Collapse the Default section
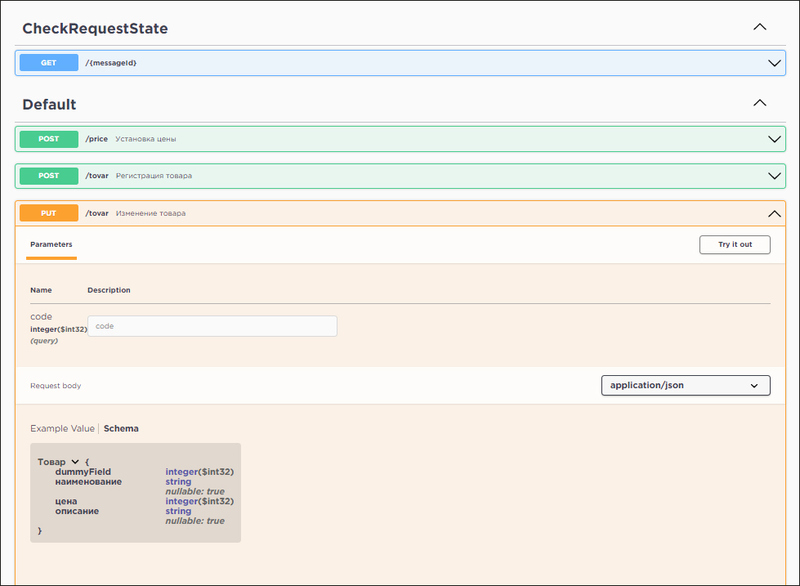 click(x=758, y=103)
